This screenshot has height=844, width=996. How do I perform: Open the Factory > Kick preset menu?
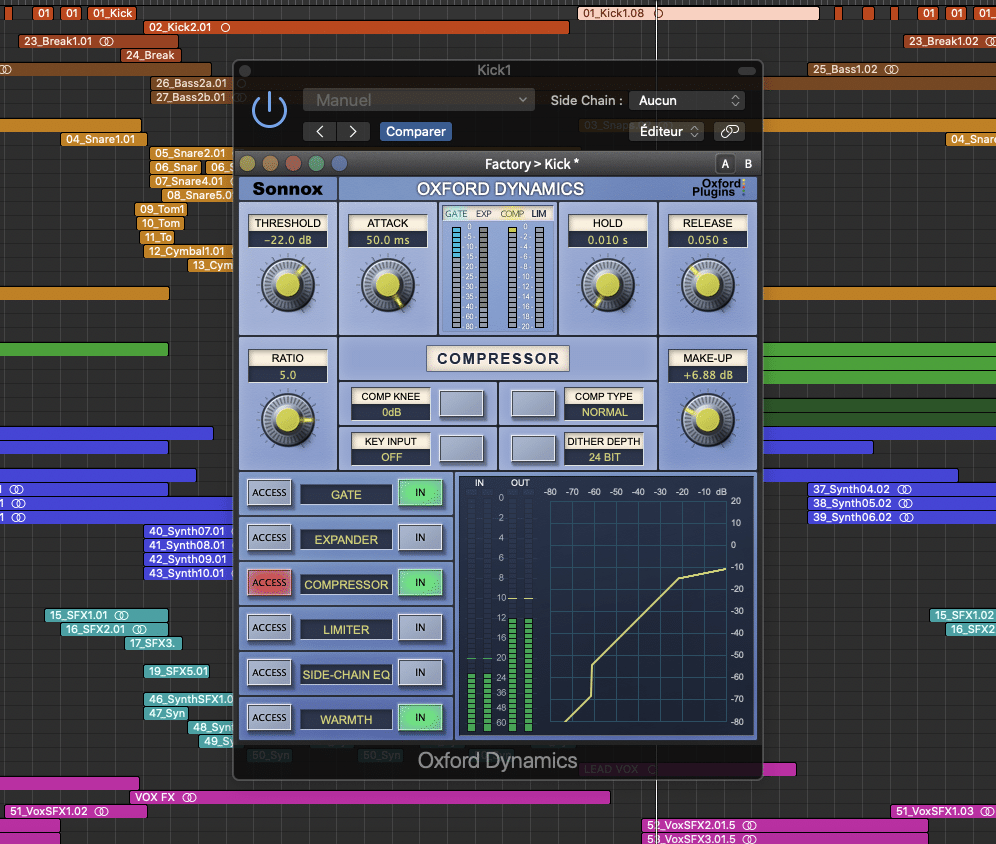[531, 164]
